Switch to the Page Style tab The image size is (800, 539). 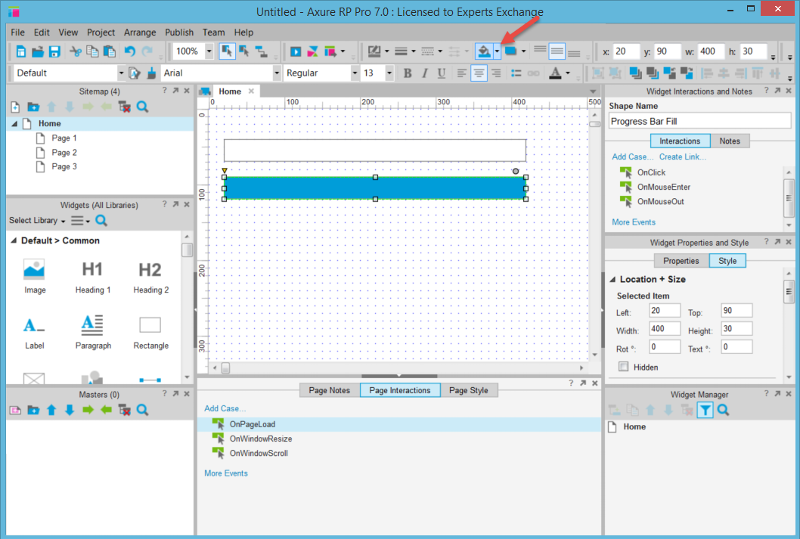467,390
